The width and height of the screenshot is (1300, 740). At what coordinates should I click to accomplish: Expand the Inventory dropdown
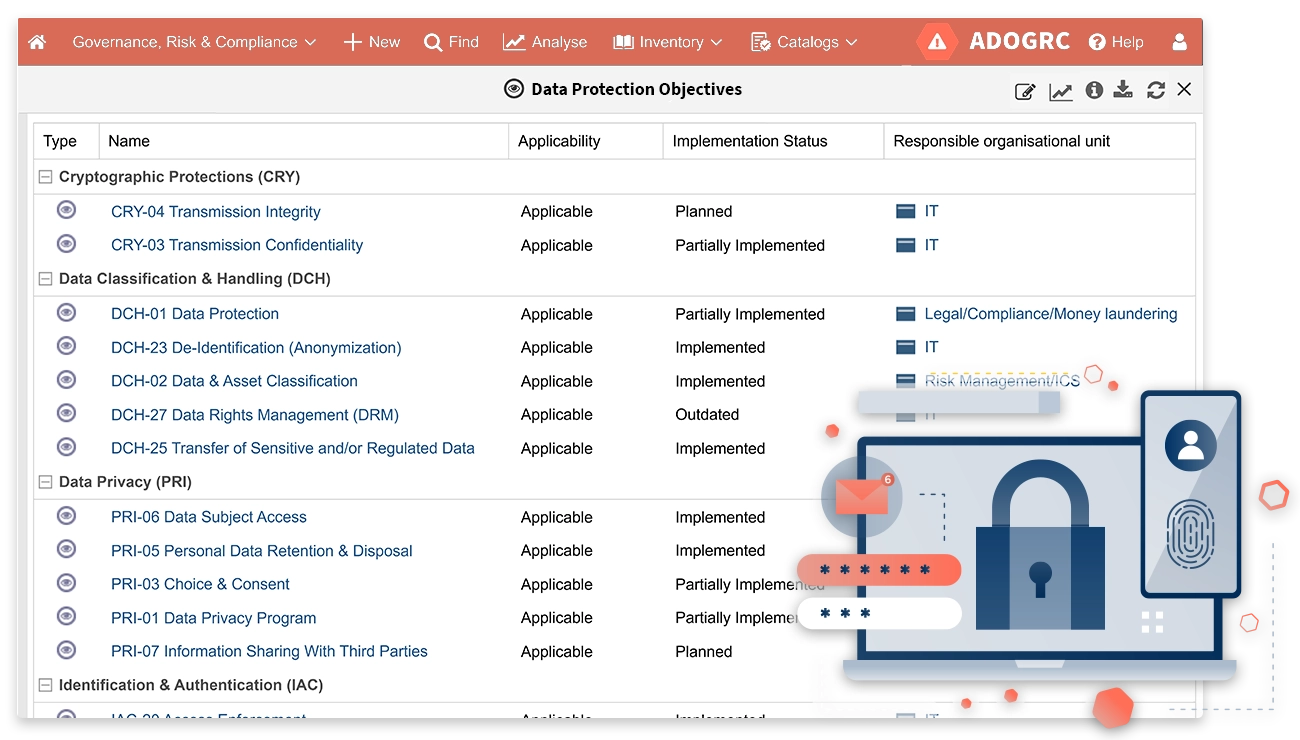pos(667,42)
